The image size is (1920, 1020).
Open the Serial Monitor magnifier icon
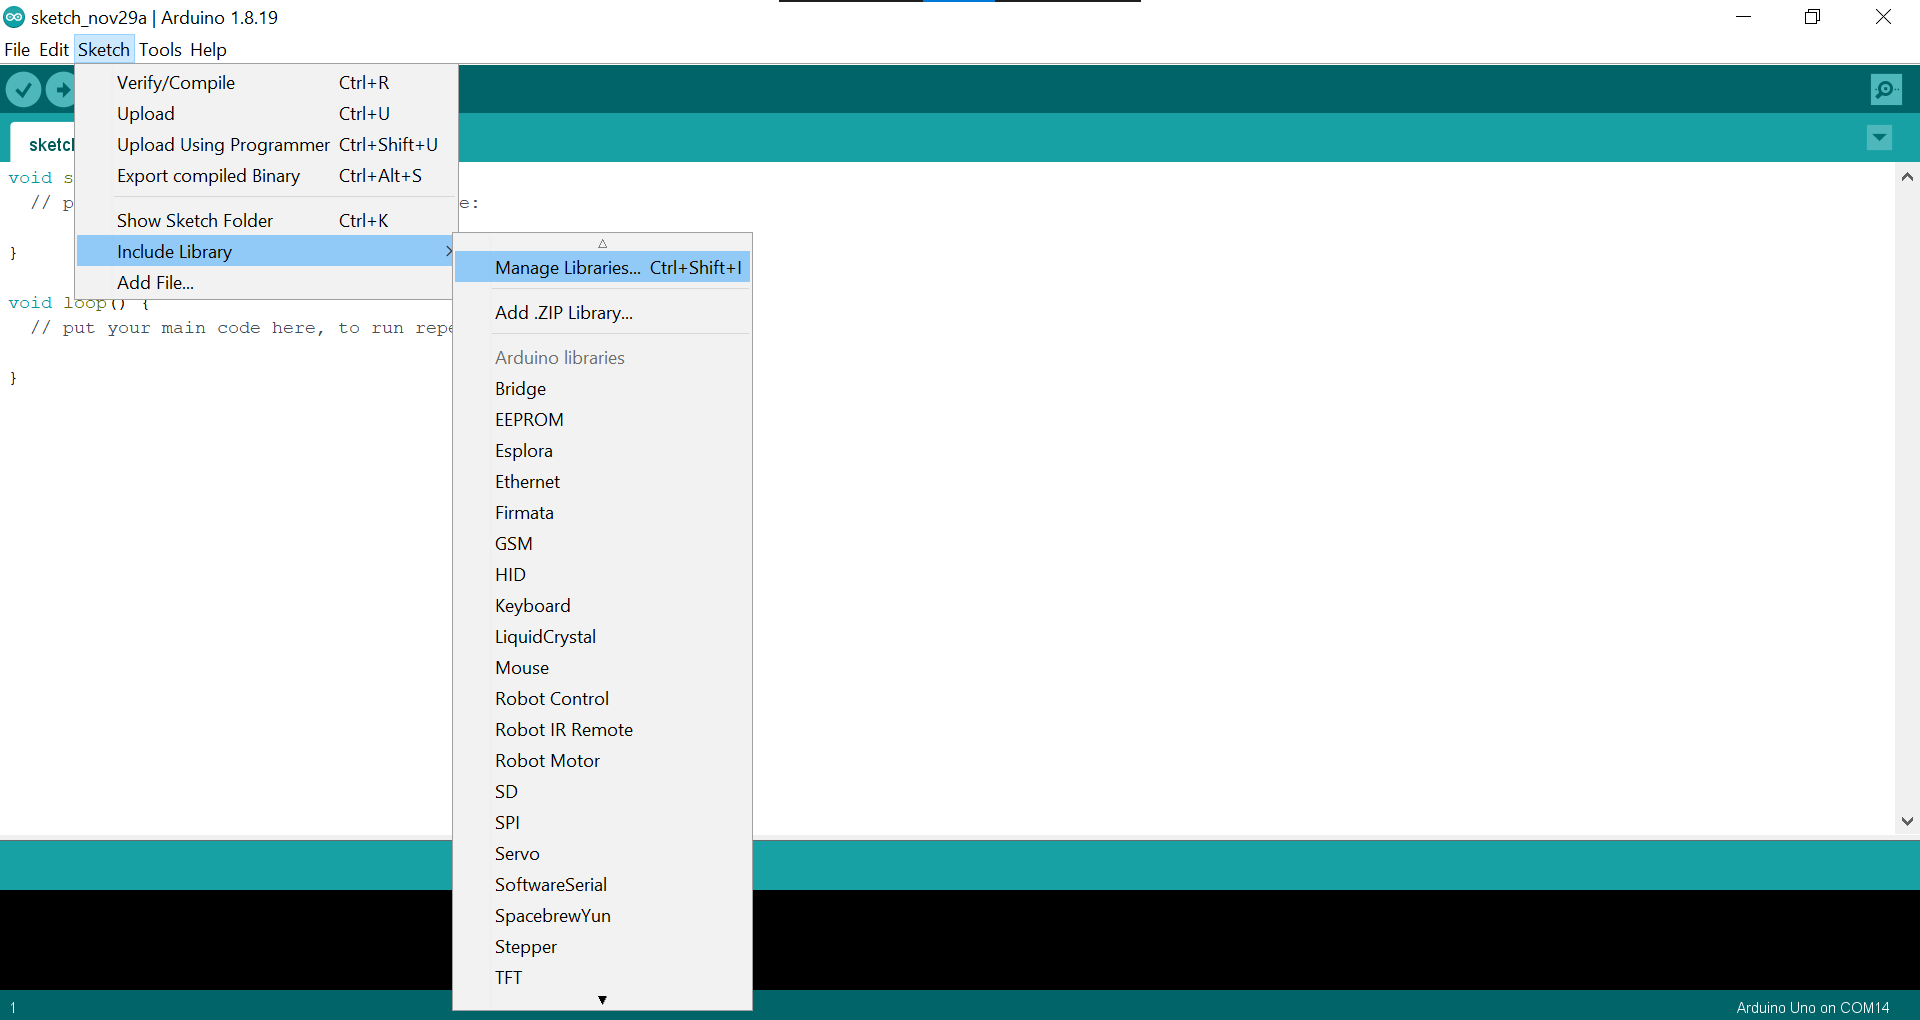(x=1885, y=90)
